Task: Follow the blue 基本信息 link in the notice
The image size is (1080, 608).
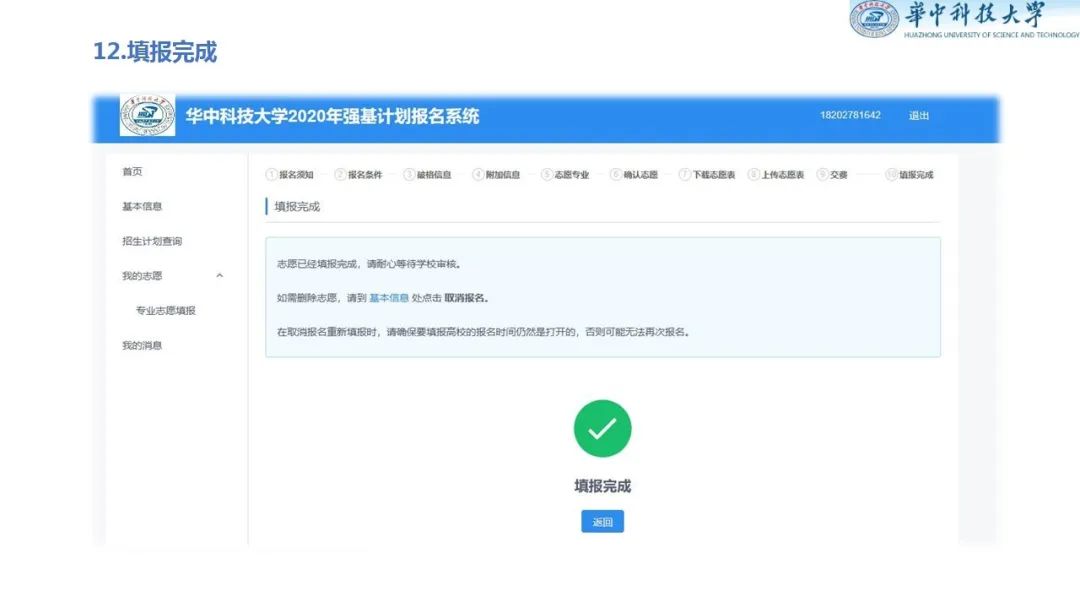Action: tap(388, 297)
